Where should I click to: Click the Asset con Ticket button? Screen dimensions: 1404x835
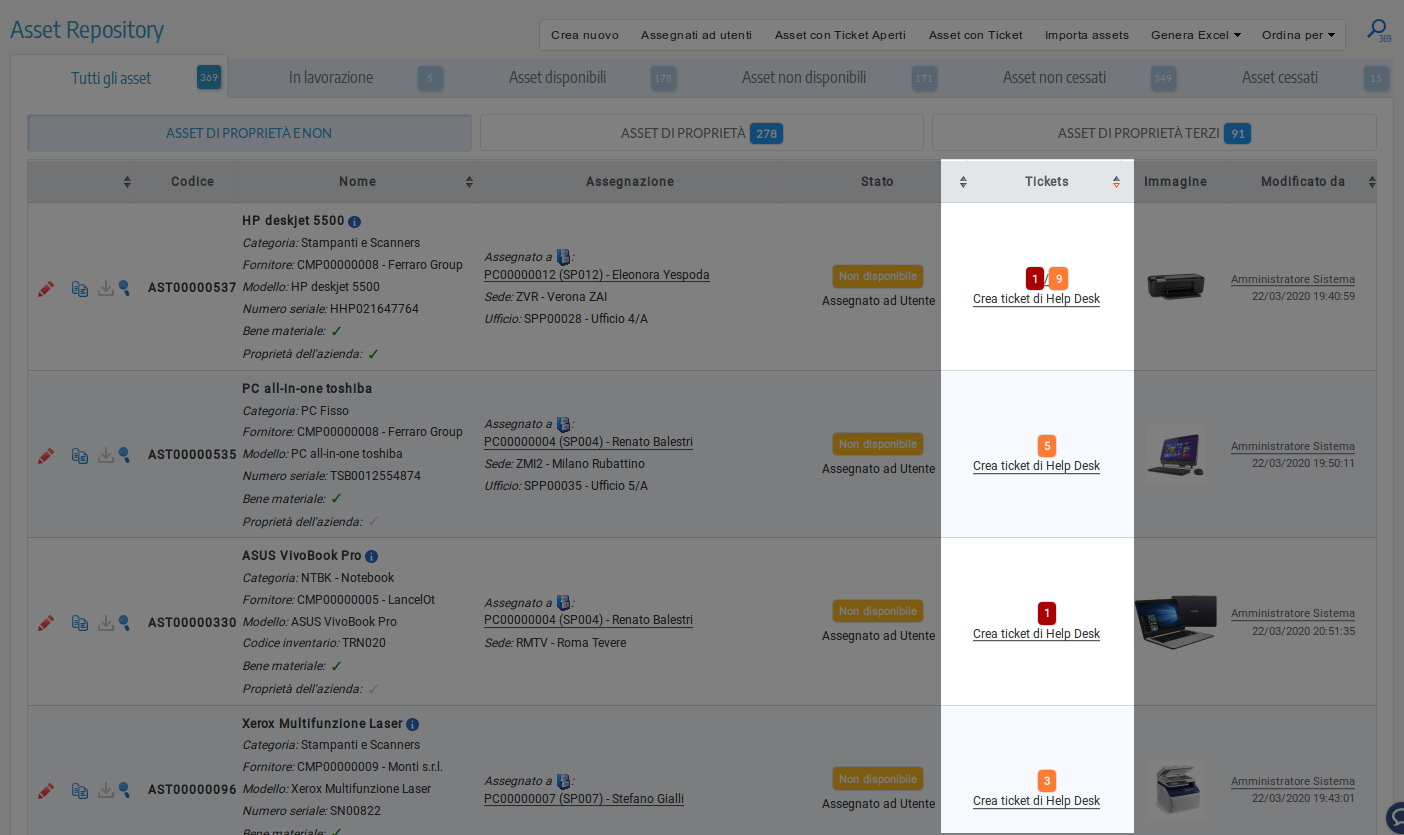[x=976, y=35]
